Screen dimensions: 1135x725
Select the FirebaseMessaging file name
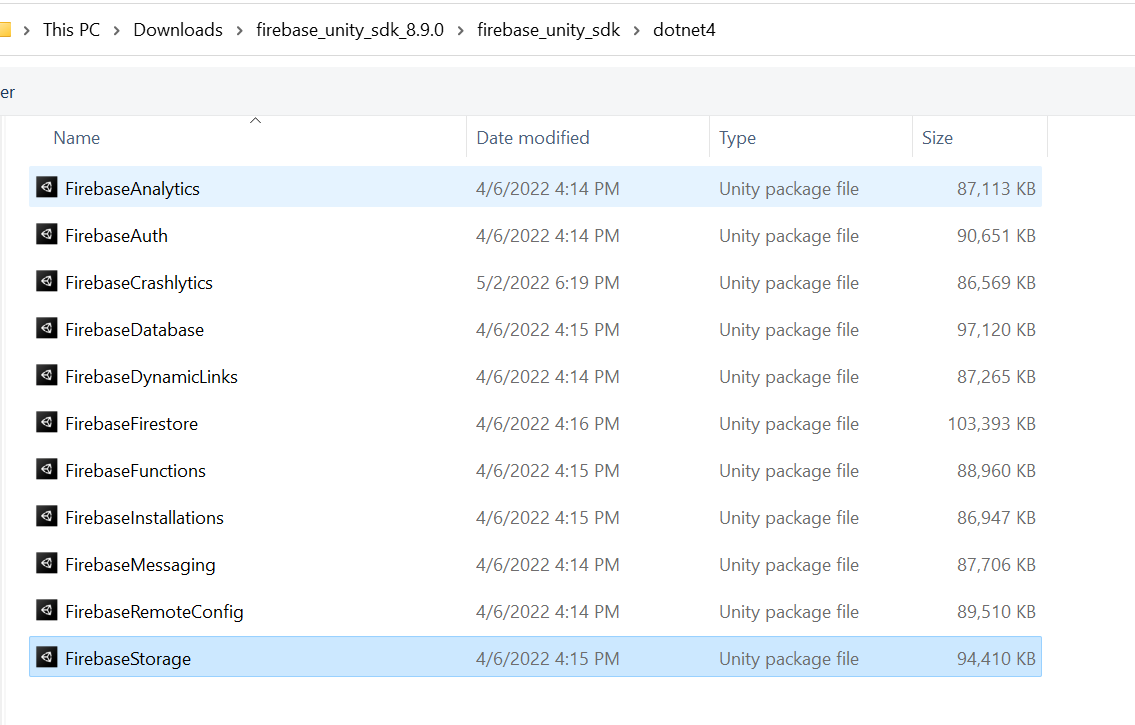(140, 565)
